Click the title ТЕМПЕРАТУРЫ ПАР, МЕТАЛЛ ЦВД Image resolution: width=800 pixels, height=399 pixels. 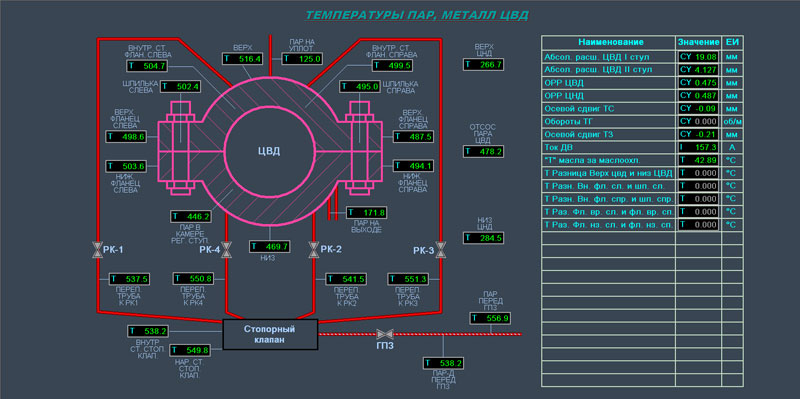point(417,15)
